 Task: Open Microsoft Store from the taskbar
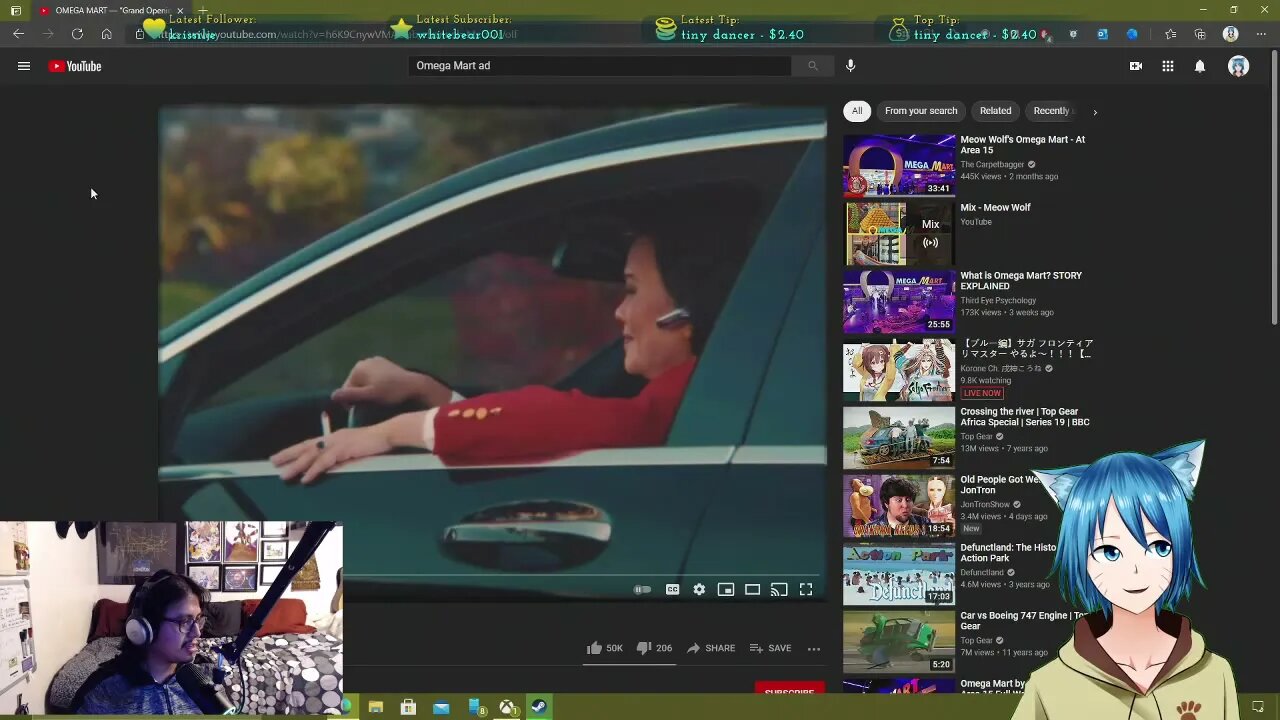(x=408, y=708)
